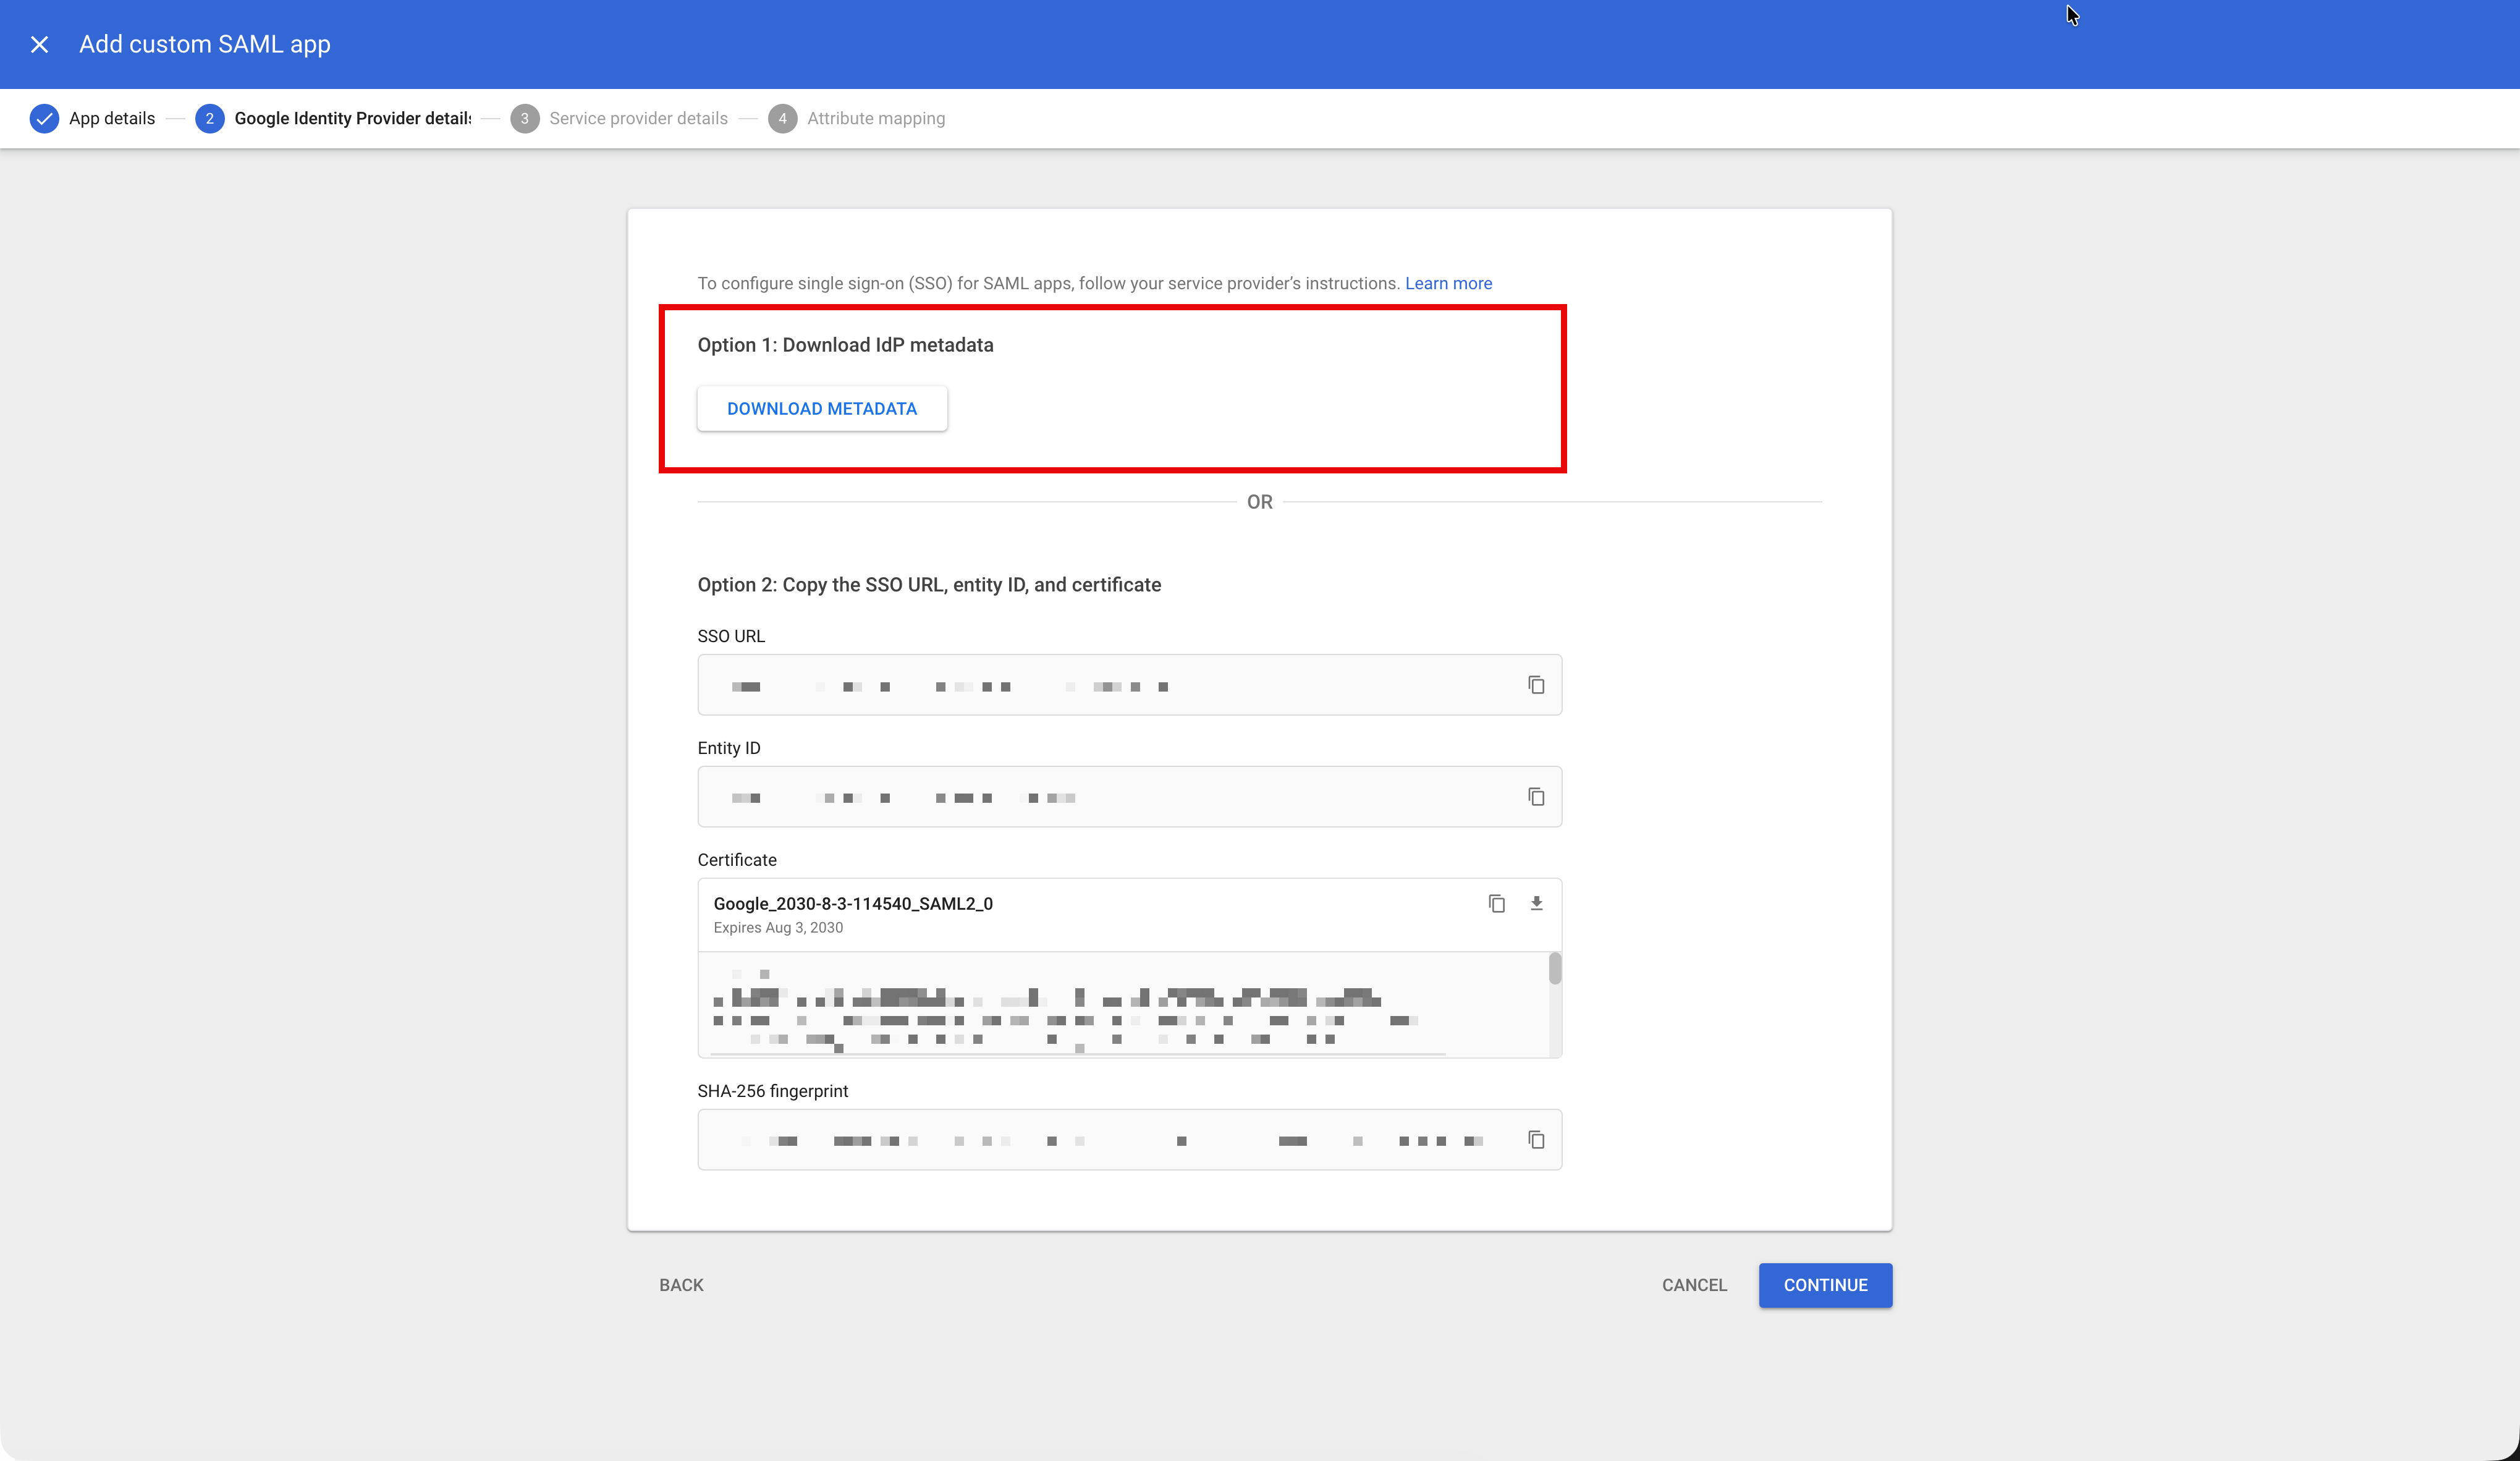Go BACK to previous step
Image resolution: width=2520 pixels, height=1461 pixels.
(x=681, y=1285)
